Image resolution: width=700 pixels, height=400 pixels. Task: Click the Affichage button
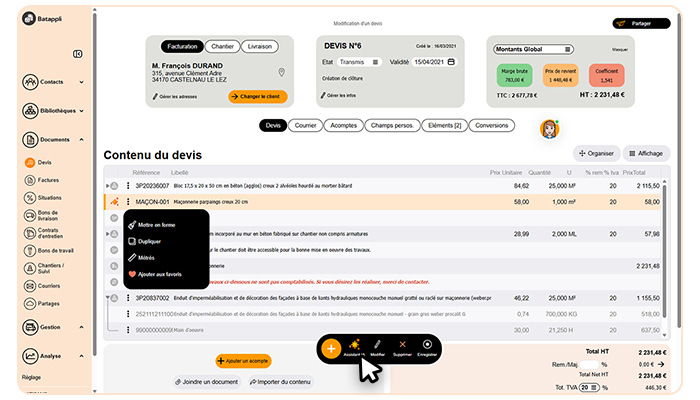point(646,154)
